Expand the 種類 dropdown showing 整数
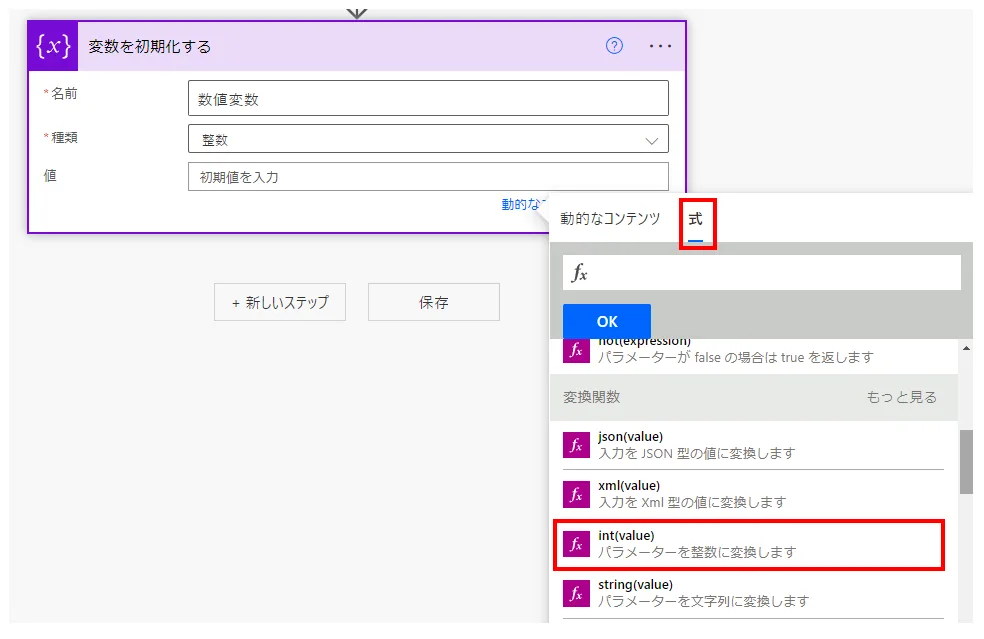984x639 pixels. click(428, 139)
